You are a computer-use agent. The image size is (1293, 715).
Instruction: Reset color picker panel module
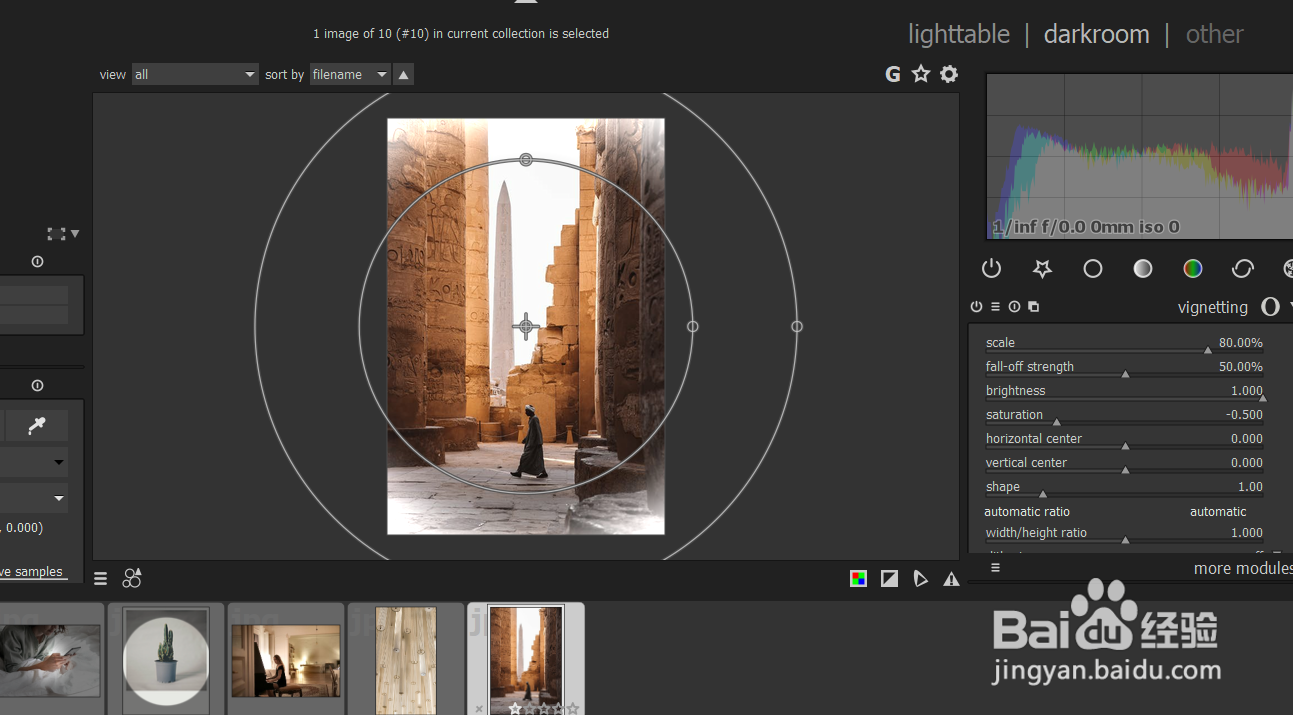[37, 386]
